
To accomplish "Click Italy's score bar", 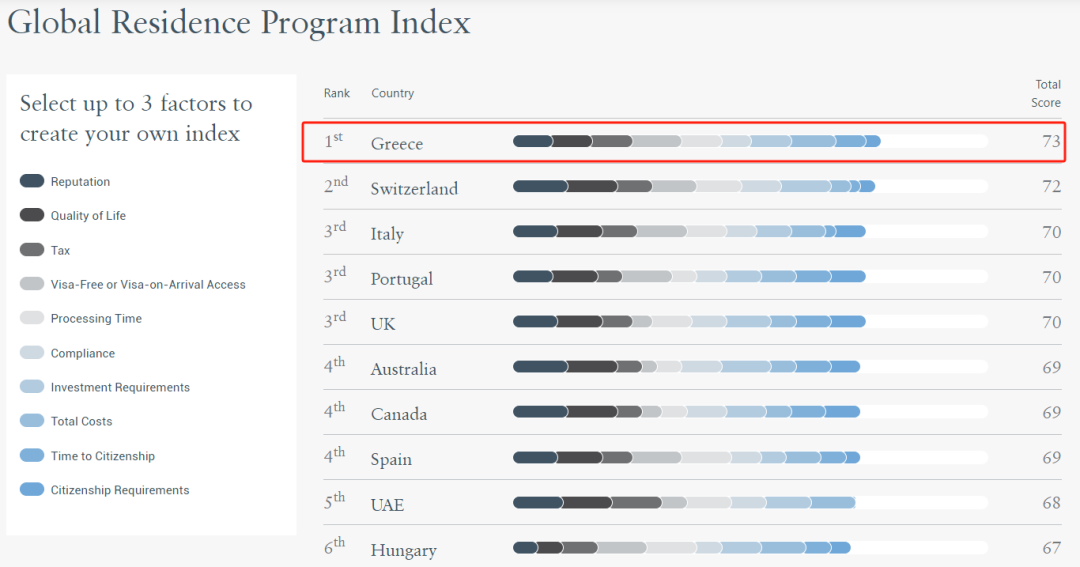I will point(750,231).
